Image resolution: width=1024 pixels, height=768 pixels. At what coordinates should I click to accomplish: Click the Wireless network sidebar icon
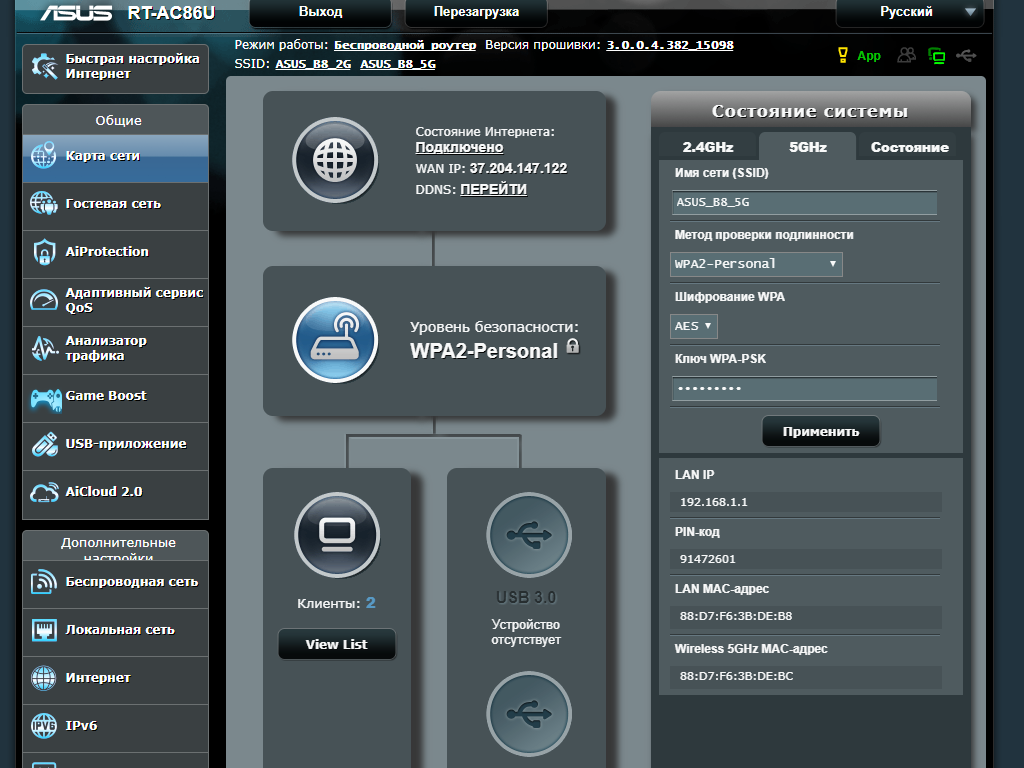[44, 582]
